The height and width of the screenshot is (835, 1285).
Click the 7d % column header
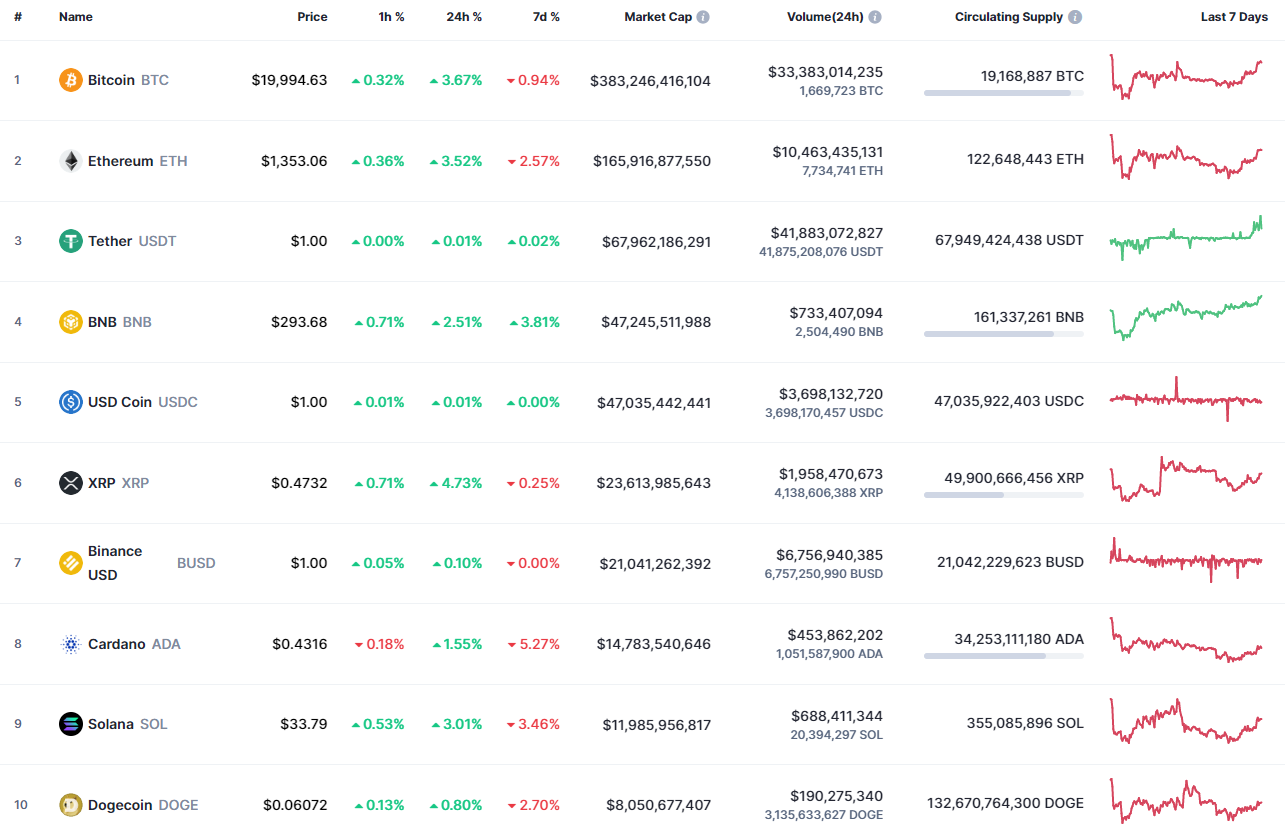click(546, 16)
